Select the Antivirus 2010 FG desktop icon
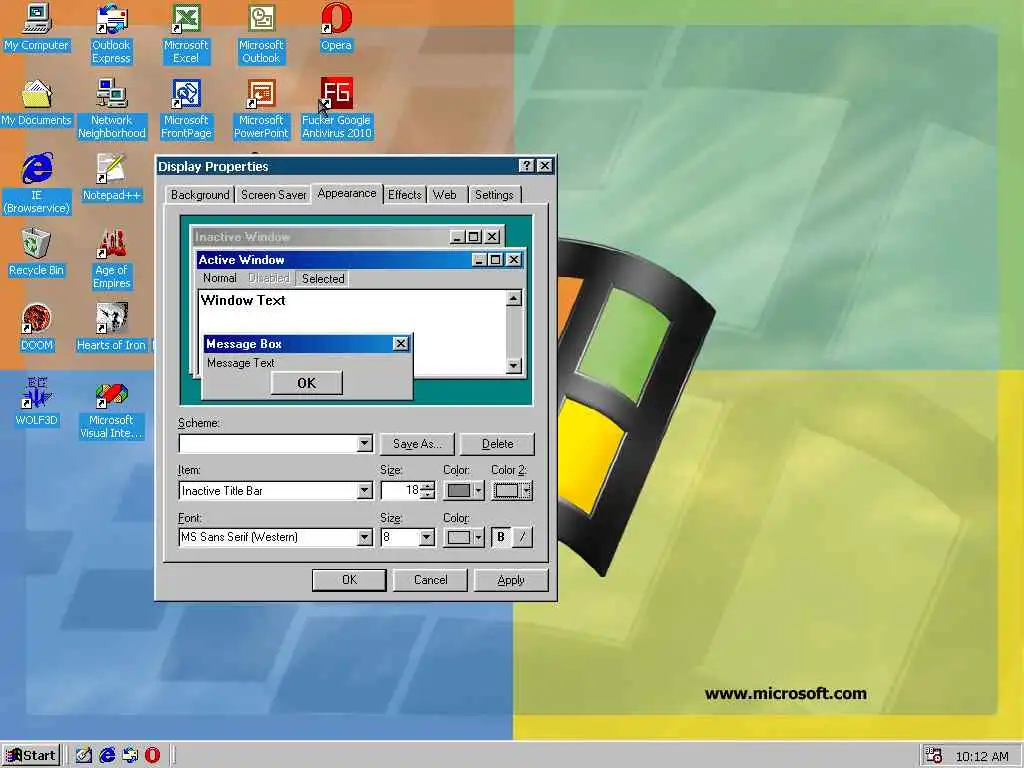Viewport: 1024px width, 768px height. point(336,109)
